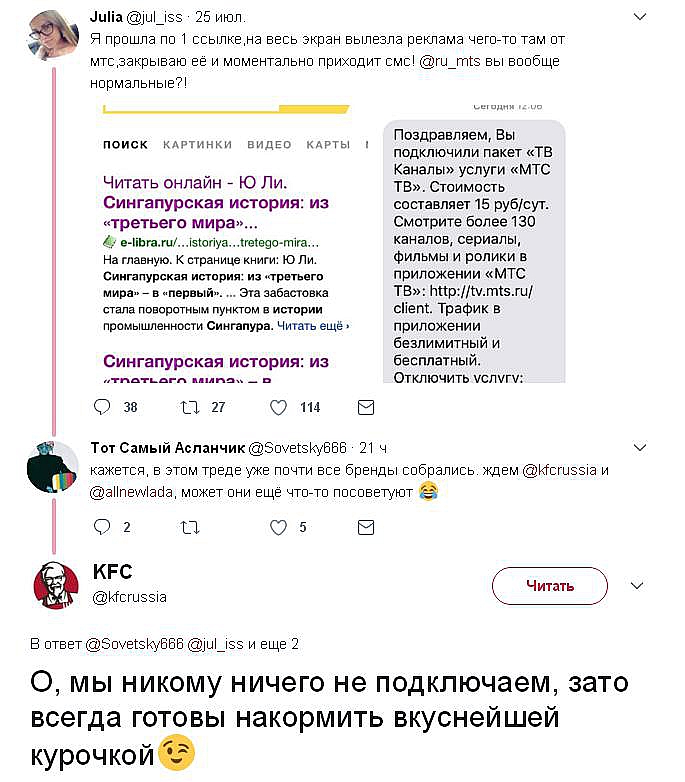Viewport: 685px width, 782px height.
Task: Expand options menu on Julia's tweet
Action: [639, 17]
